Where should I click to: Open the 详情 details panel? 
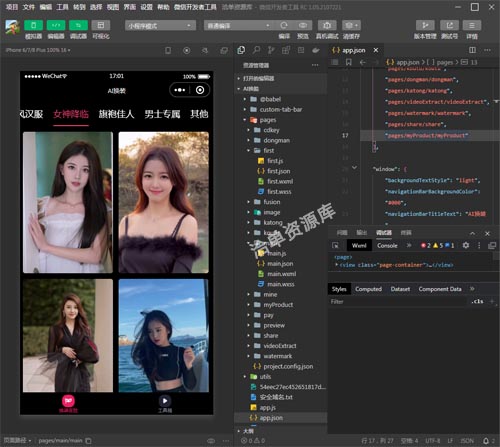(472, 25)
